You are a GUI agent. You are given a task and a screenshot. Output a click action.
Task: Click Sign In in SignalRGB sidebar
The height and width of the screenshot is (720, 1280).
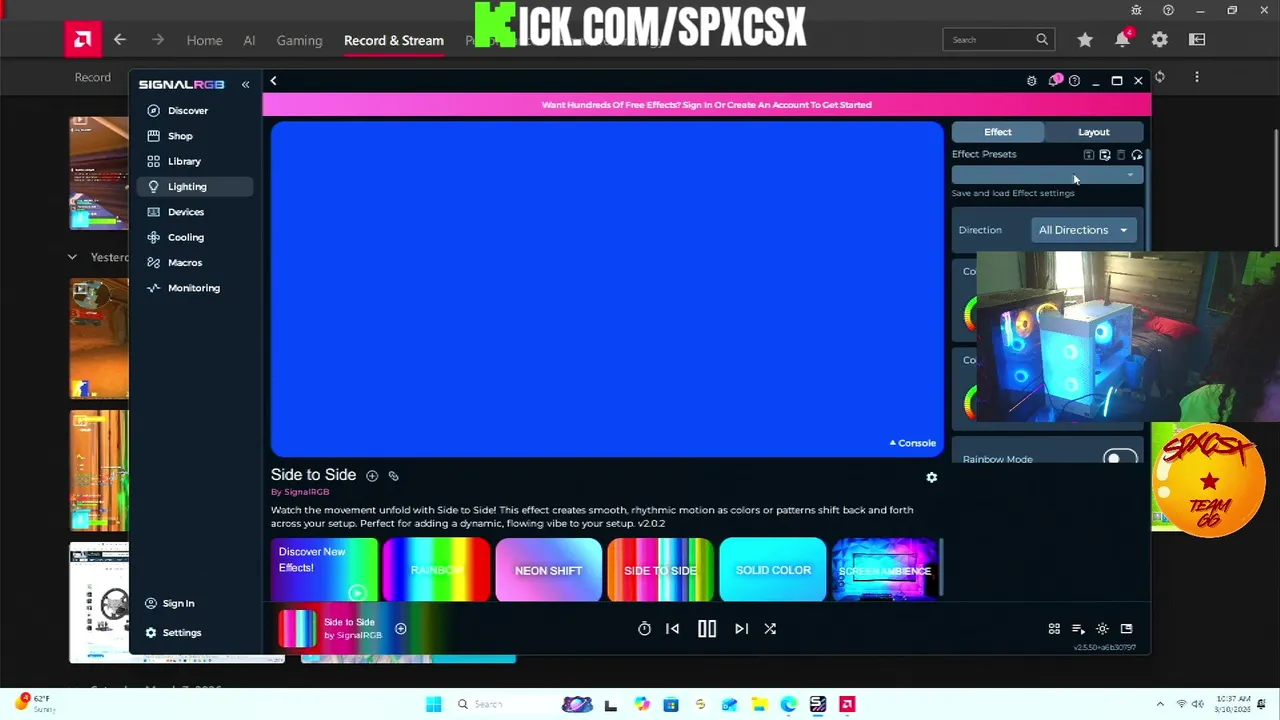pyautogui.click(x=170, y=604)
